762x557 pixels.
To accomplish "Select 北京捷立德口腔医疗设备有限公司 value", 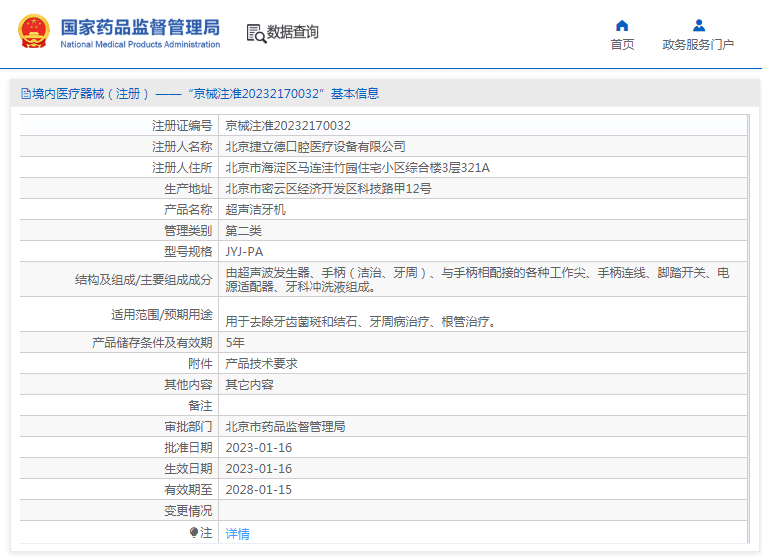I will pos(315,147).
